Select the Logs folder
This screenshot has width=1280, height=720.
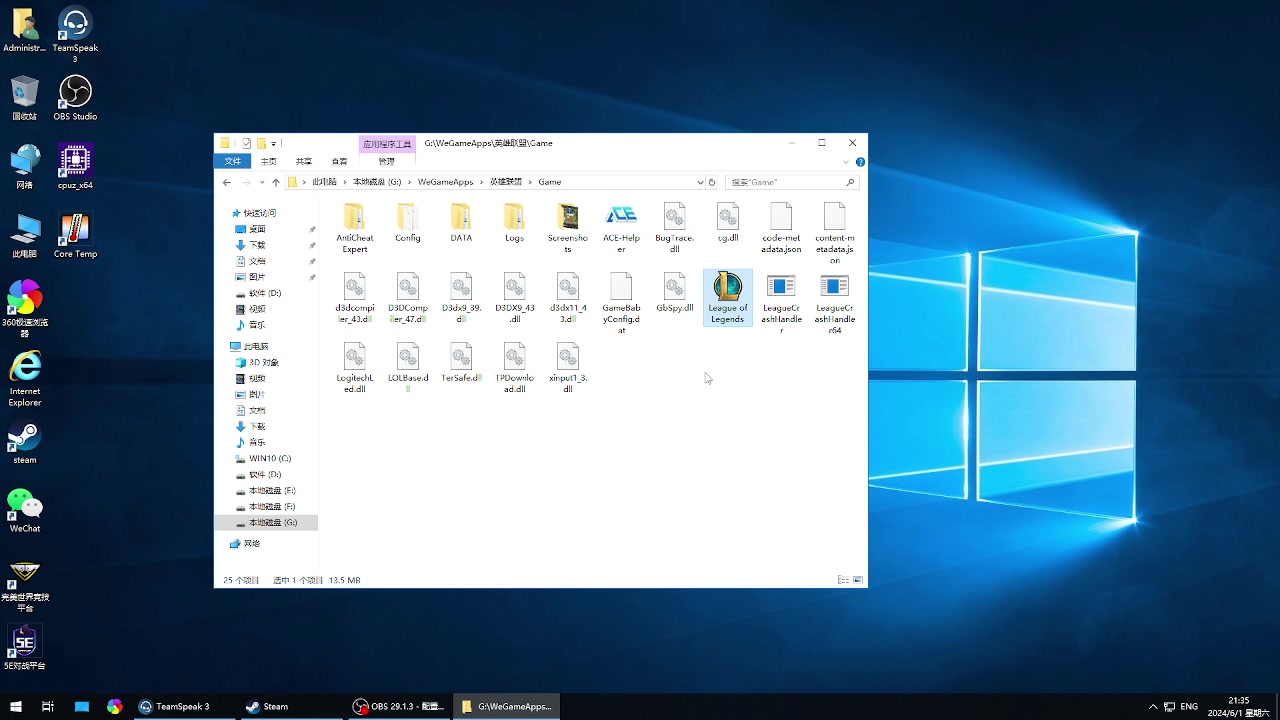point(514,223)
